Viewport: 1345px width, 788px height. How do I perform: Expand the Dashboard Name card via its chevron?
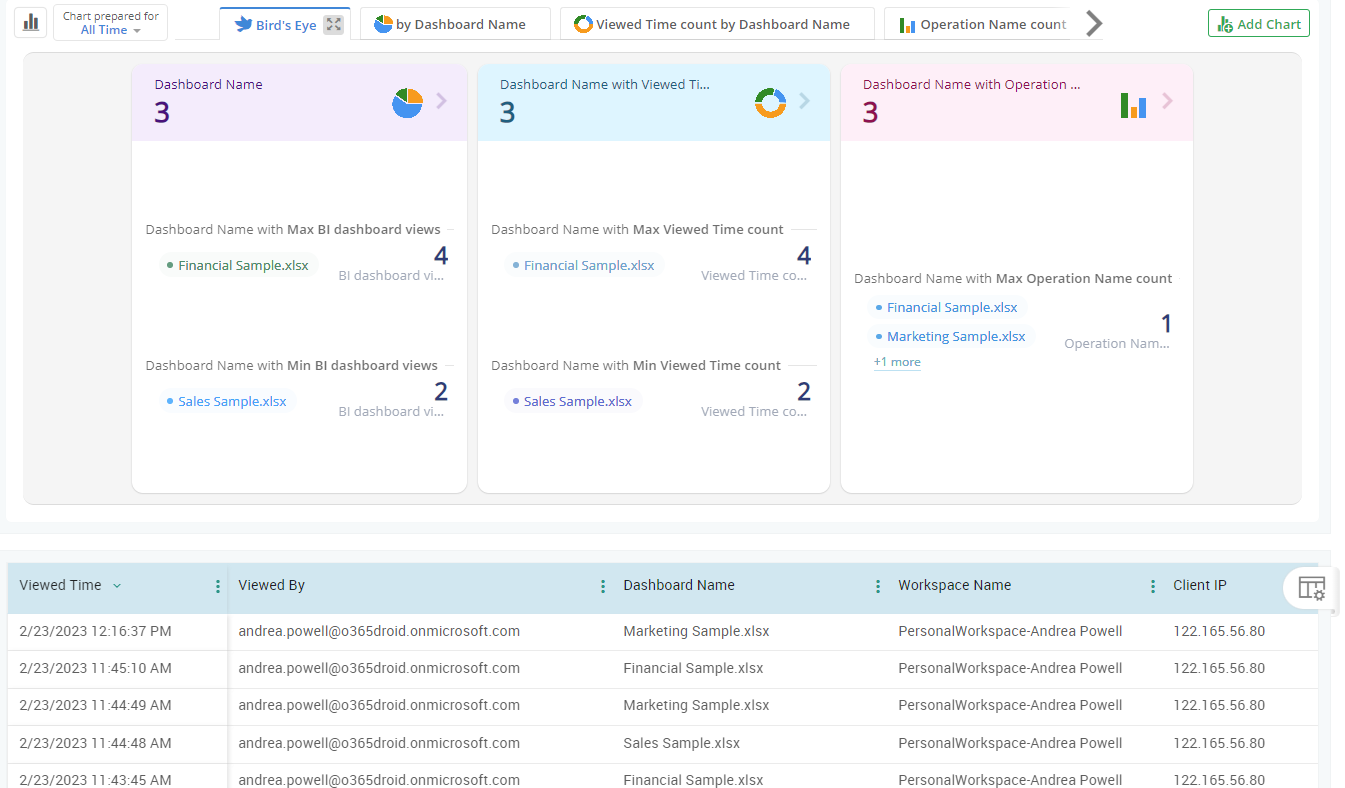click(441, 102)
